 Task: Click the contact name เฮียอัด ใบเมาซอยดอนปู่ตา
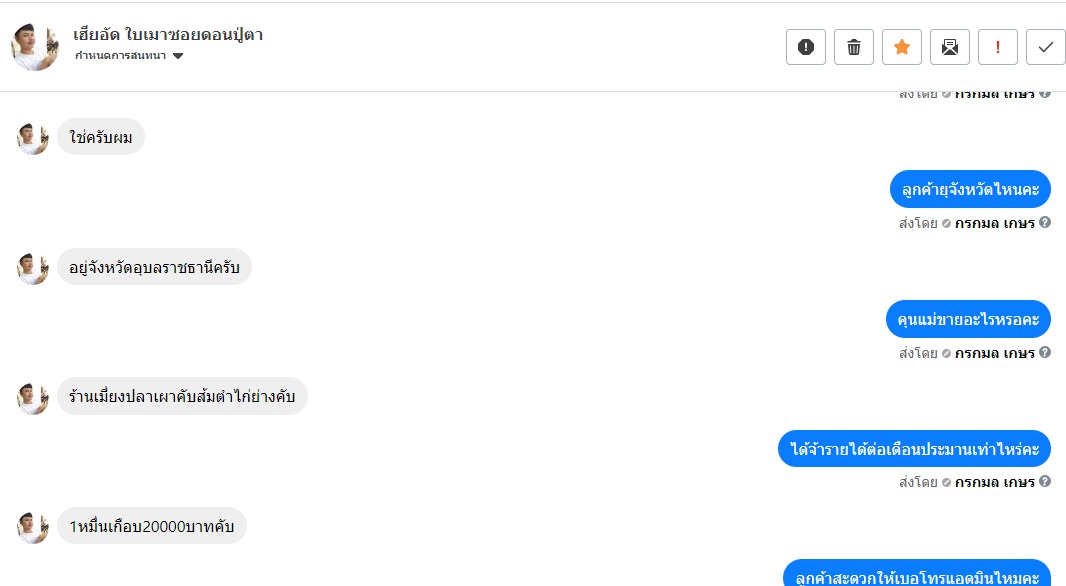click(x=168, y=35)
